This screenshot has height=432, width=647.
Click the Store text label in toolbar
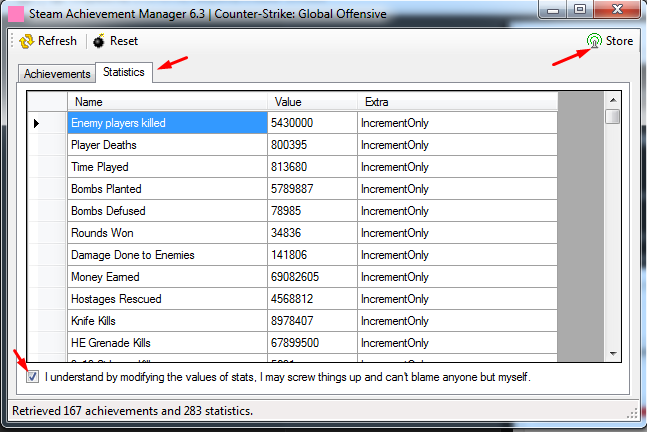[619, 41]
